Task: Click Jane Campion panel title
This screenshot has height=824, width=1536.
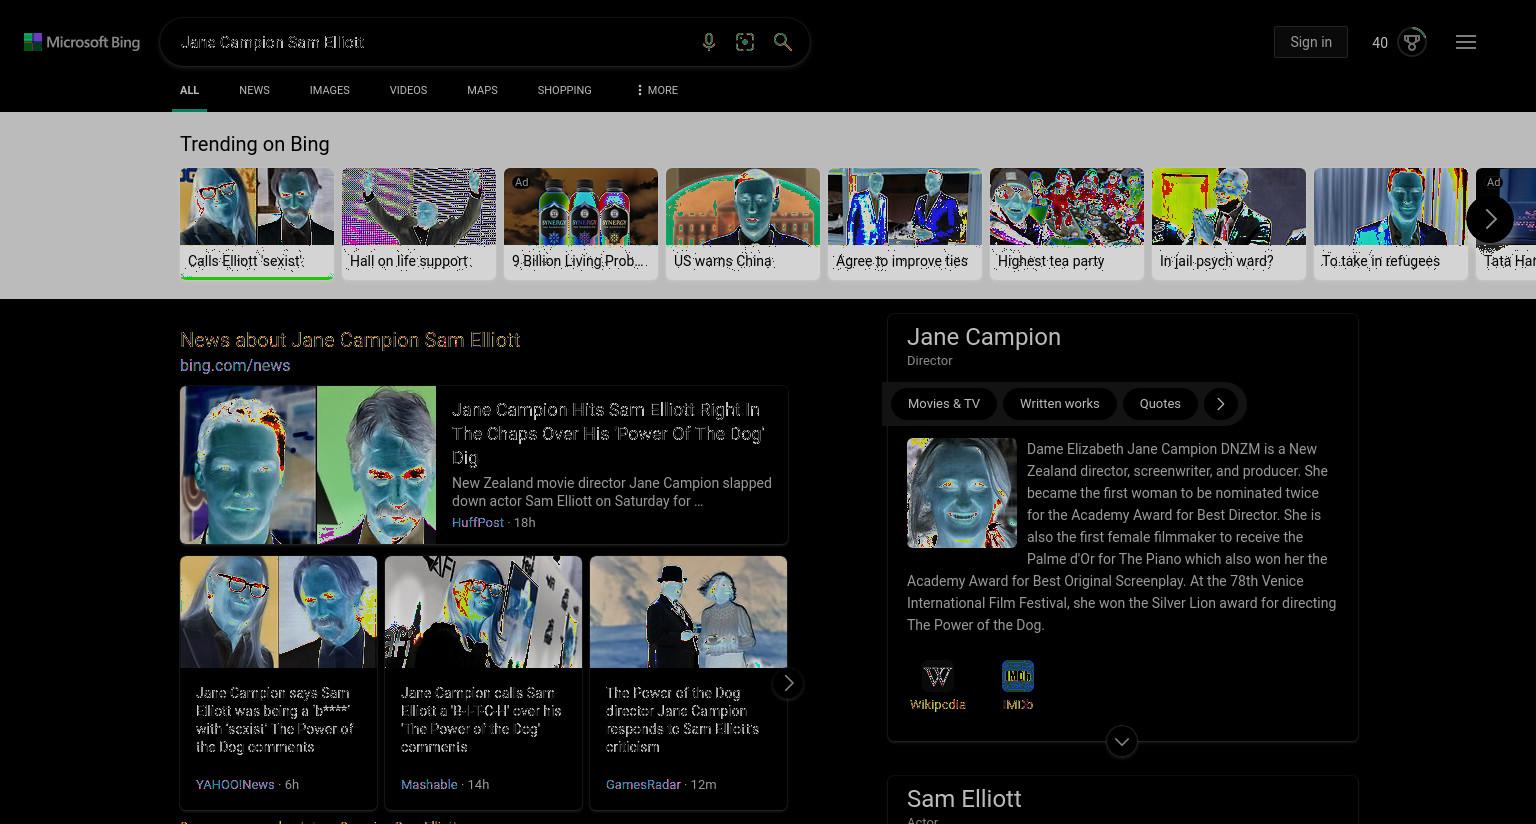Action: coord(984,337)
